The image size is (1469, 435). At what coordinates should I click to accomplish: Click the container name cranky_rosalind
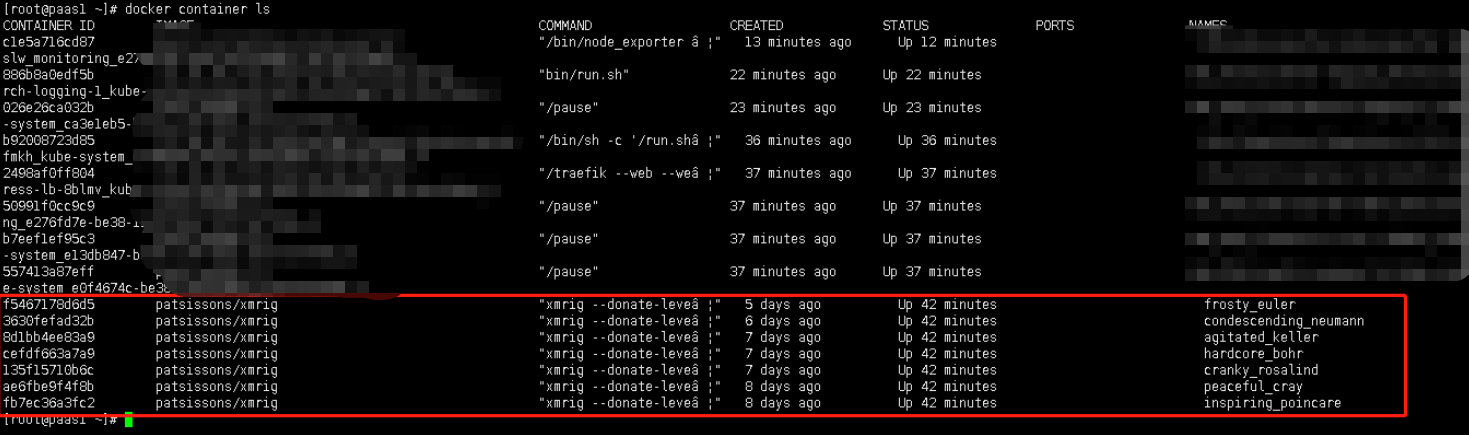point(1261,370)
